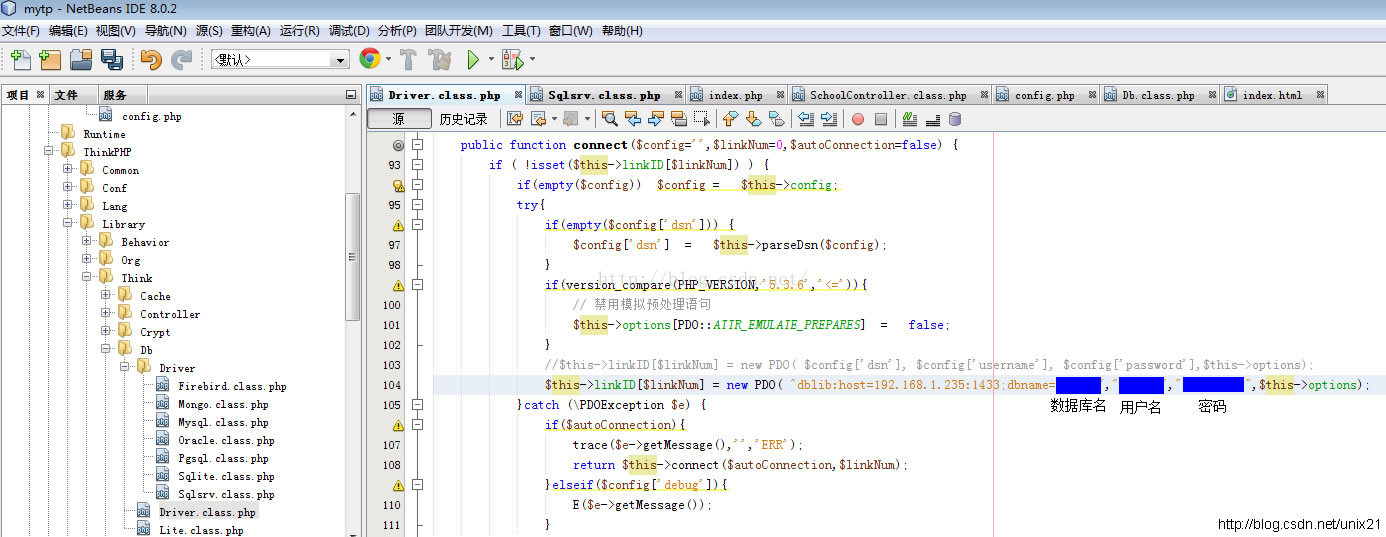1386x537 pixels.
Task: Click the cylinder icon ending editor toolbar
Action: (955, 119)
